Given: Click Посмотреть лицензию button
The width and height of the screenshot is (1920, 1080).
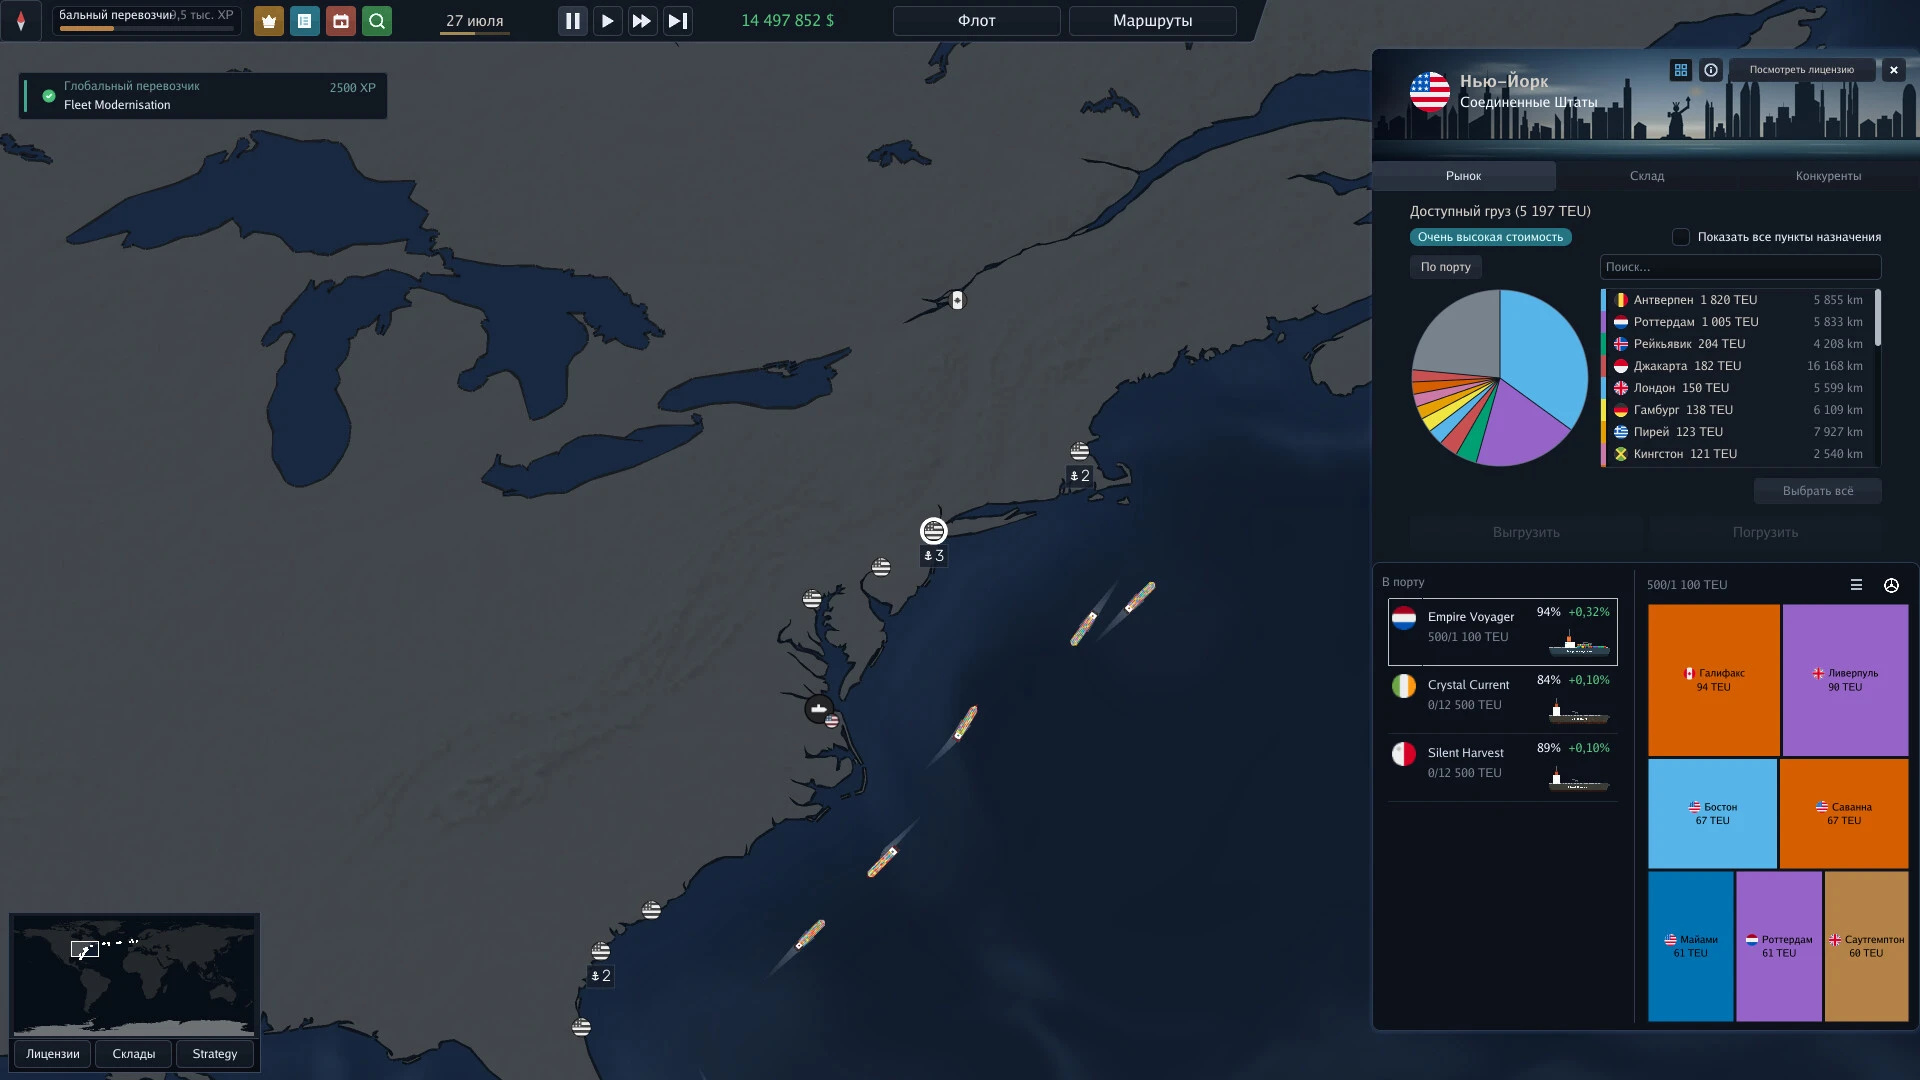Looking at the screenshot, I should [1801, 70].
